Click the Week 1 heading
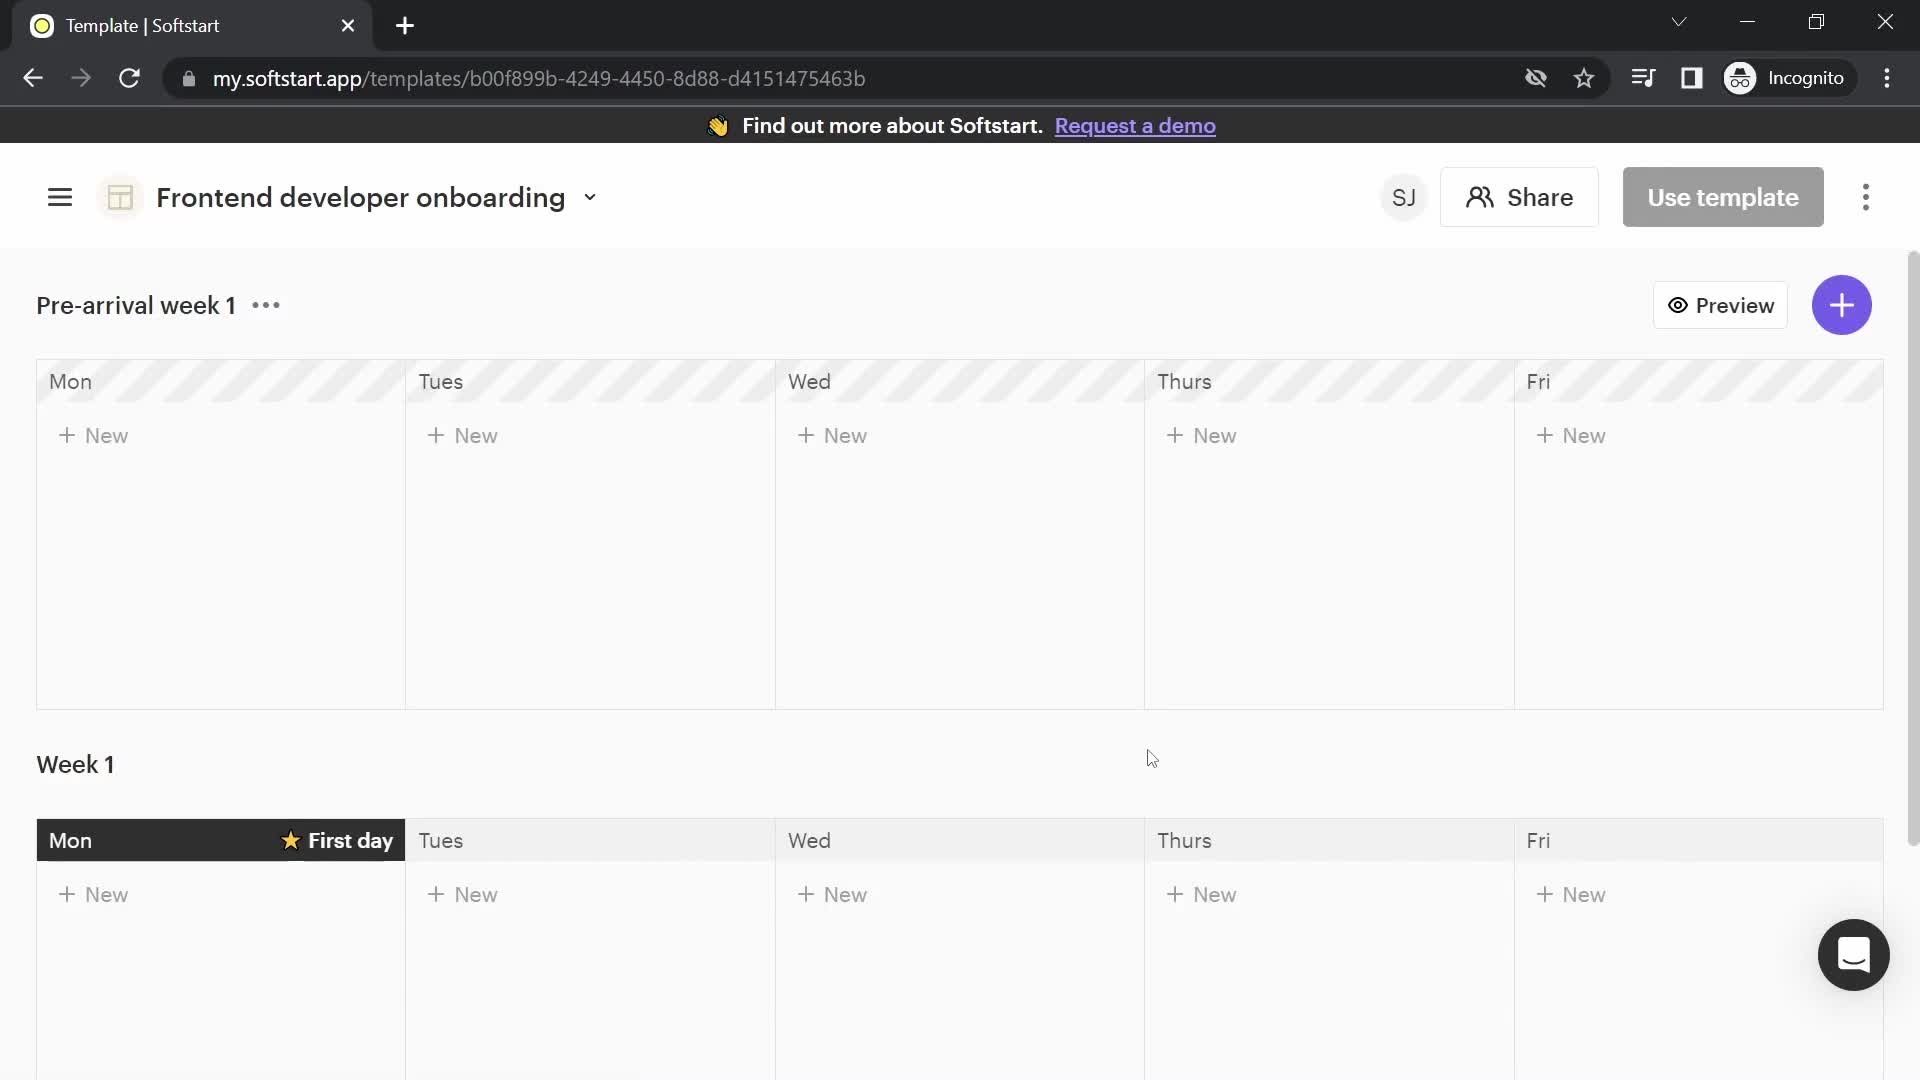The width and height of the screenshot is (1920, 1080). click(75, 764)
